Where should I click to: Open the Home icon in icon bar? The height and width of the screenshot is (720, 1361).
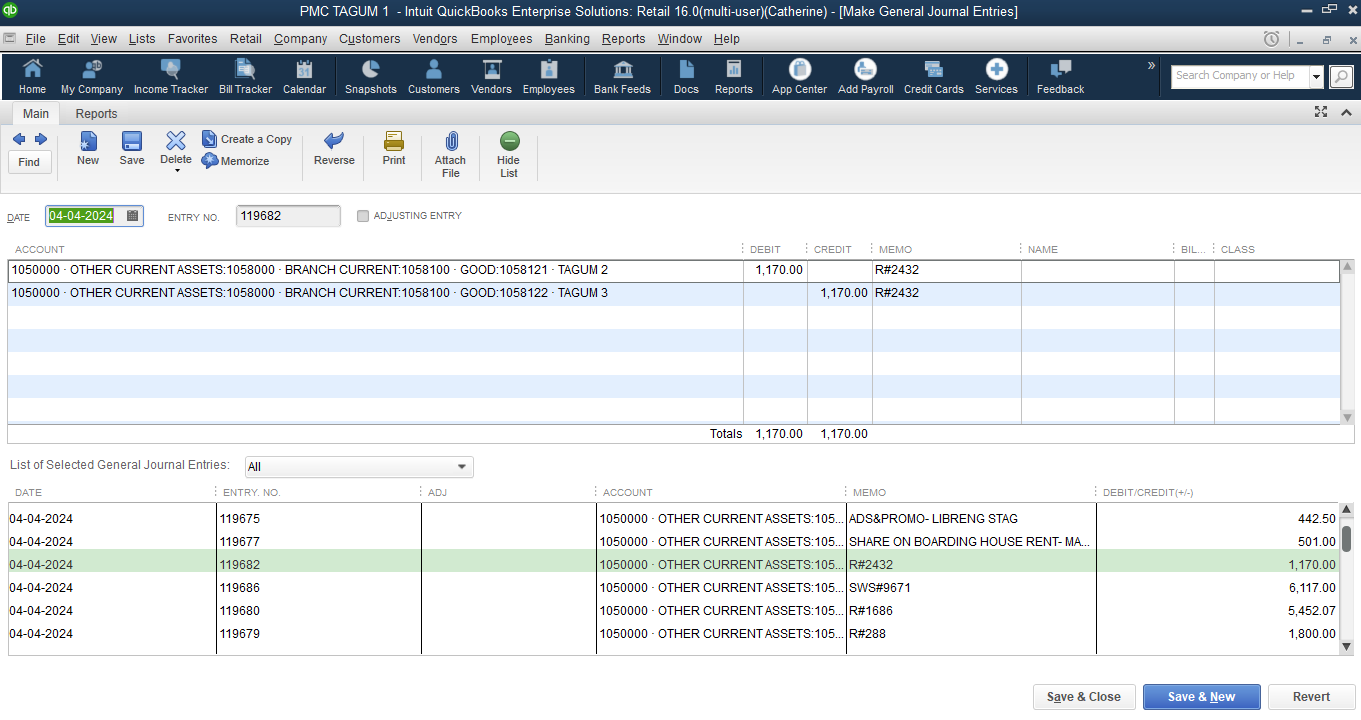click(x=32, y=77)
